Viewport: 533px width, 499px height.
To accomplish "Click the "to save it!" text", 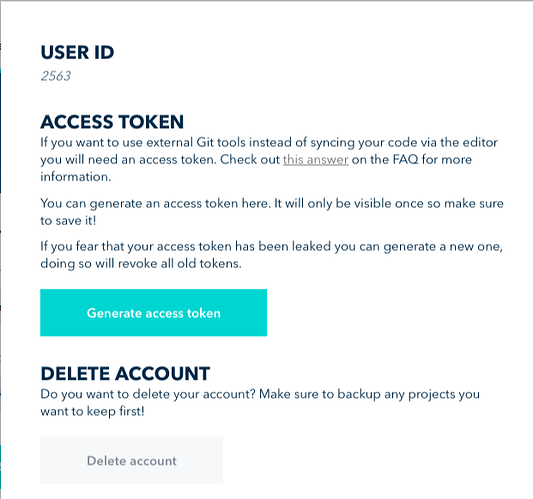I will tap(68, 221).
